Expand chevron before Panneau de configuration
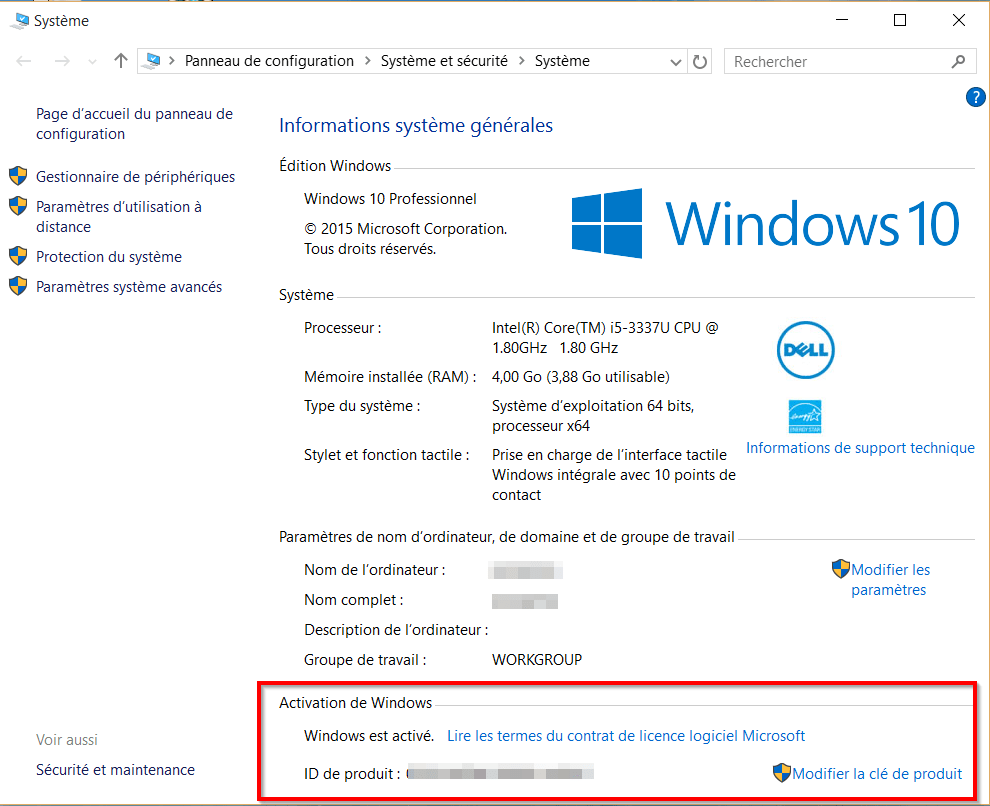Screen dimensions: 990x806 pos(172,61)
